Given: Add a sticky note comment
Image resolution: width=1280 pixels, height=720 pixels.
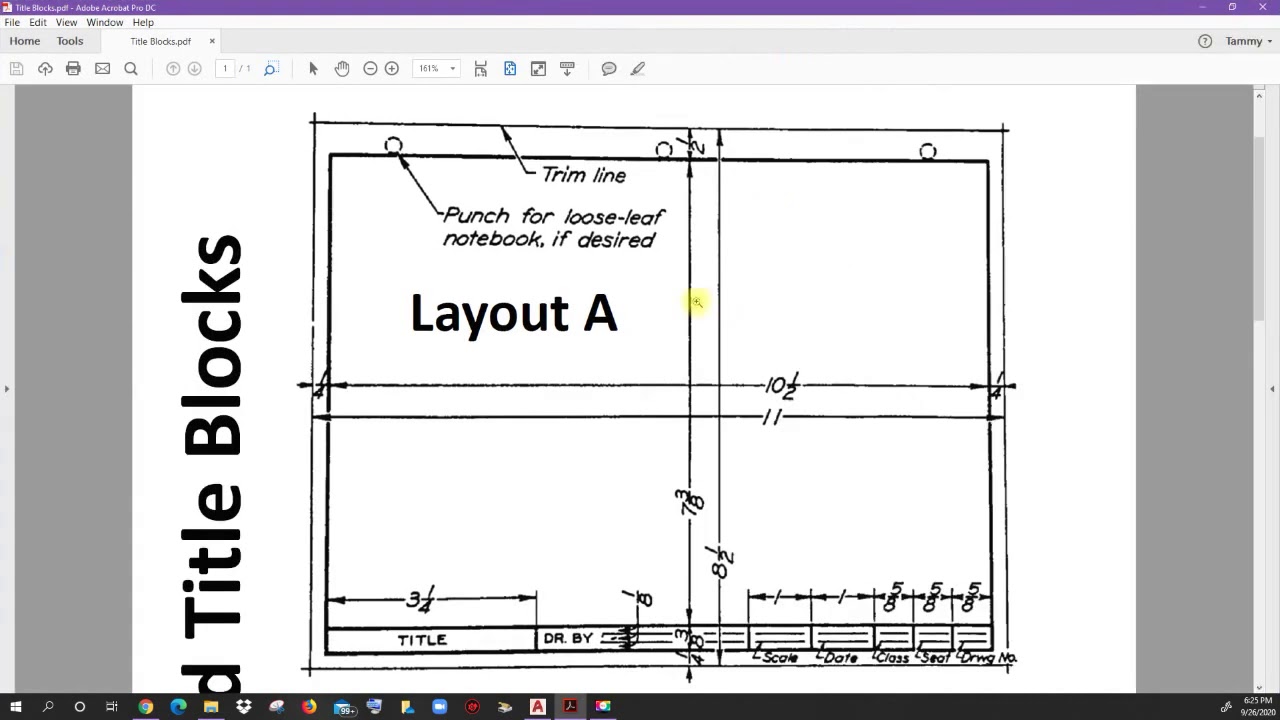Looking at the screenshot, I should pos(609,68).
